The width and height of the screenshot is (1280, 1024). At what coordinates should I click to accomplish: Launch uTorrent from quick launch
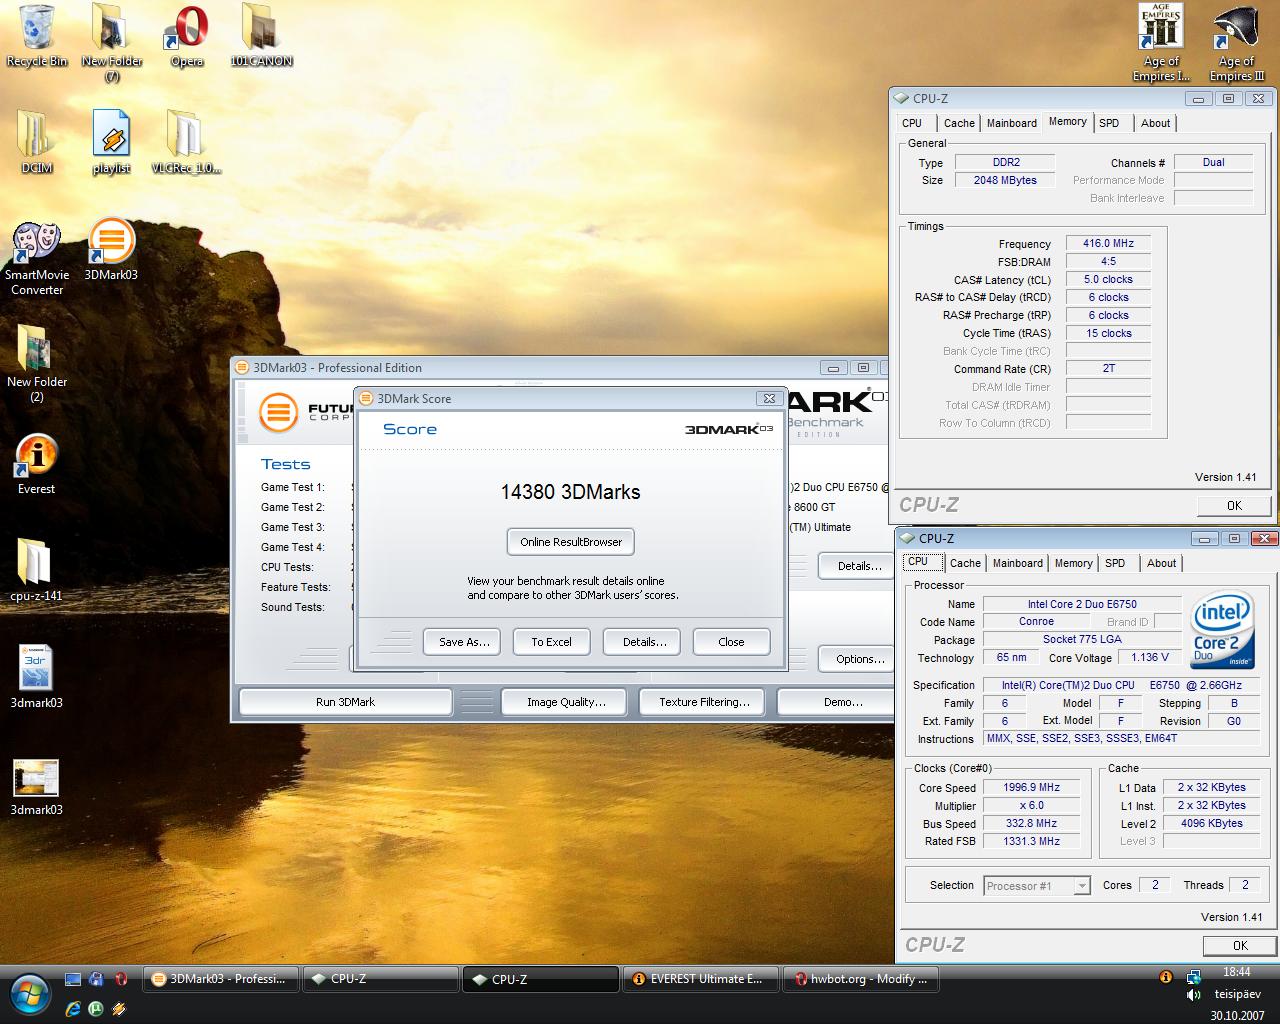(96, 1009)
